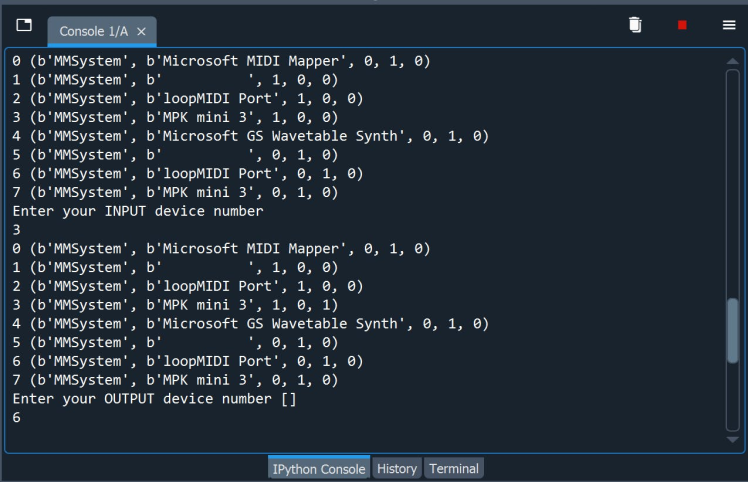Screen dimensions: 748x482
Task: Open the Terminal tab
Action: click(454, 468)
